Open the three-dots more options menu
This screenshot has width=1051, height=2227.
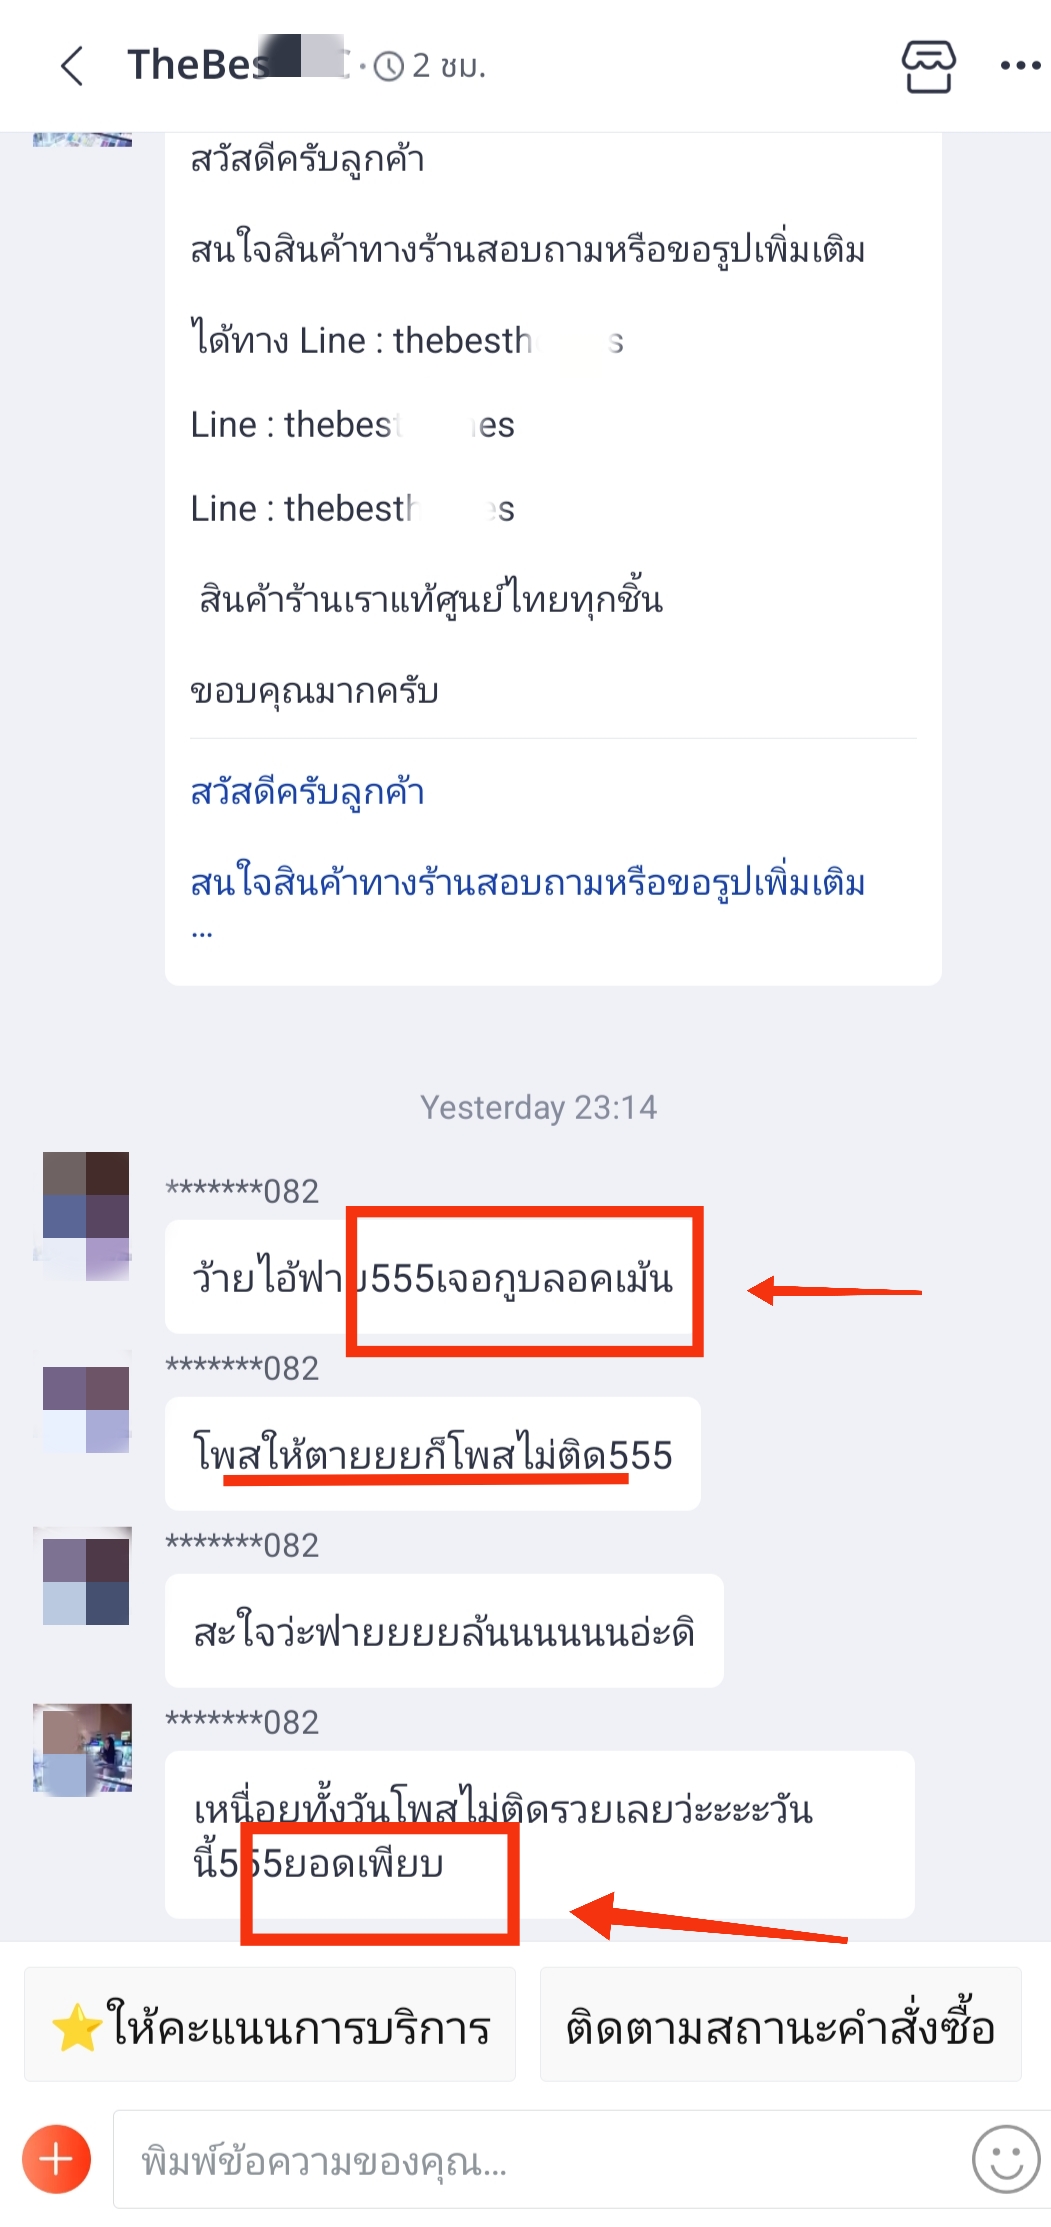1020,66
